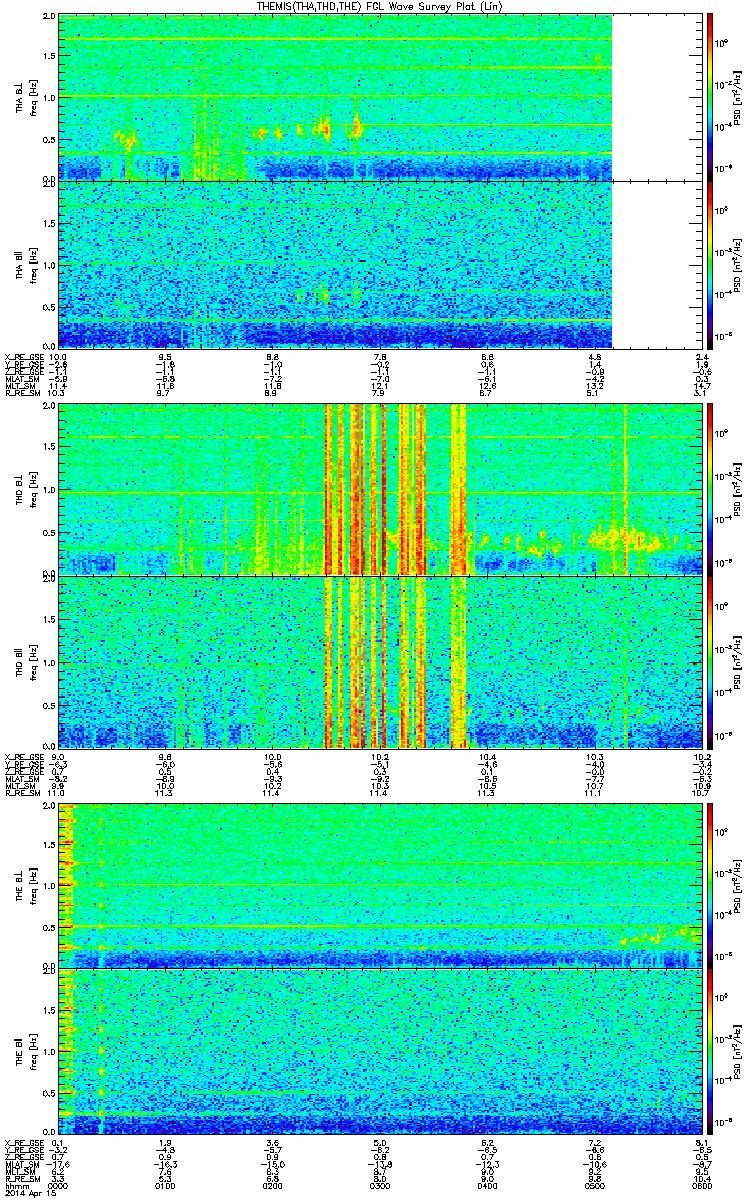Select the '0400' time tick label
750x1200 pixels.
[x=487, y=1187]
